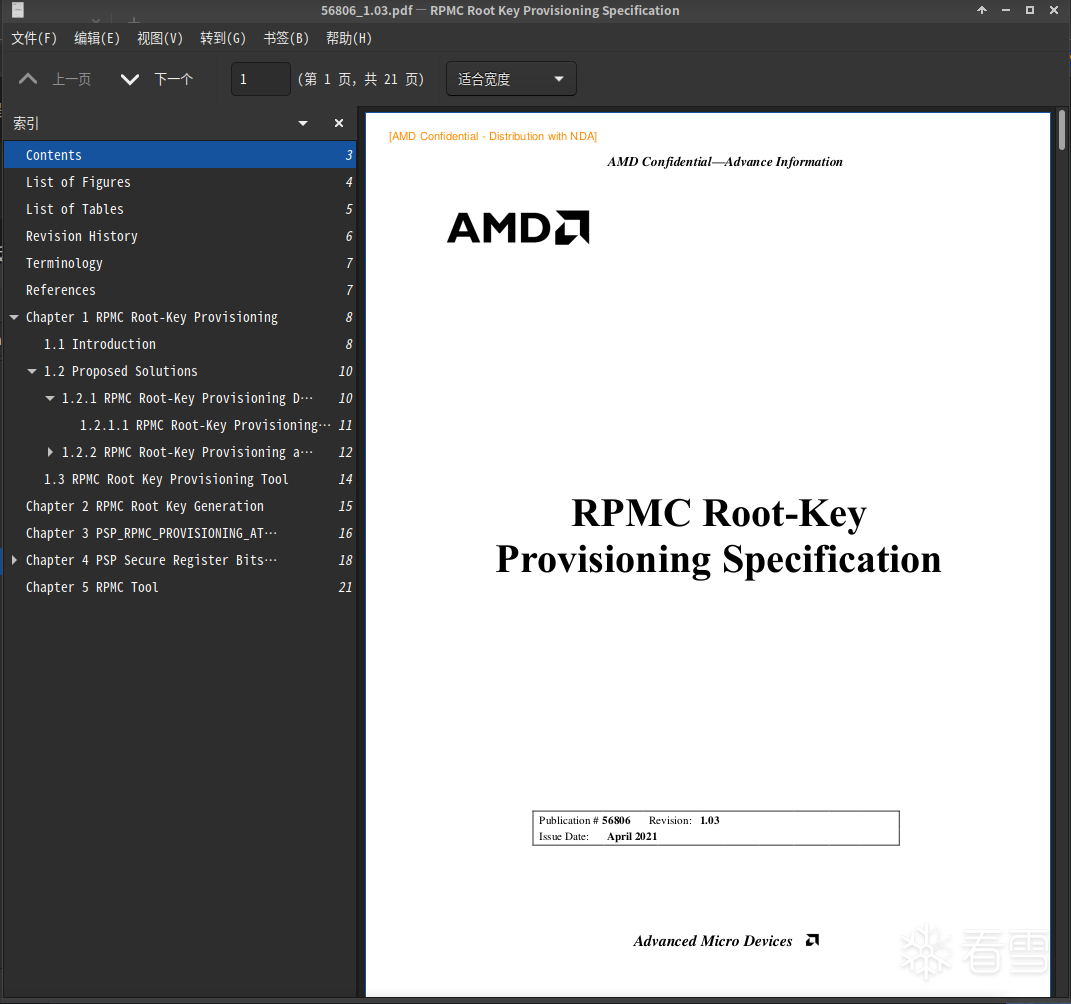Click the document vertical scrollbar handle
The height and width of the screenshot is (1004, 1071).
click(x=1061, y=129)
